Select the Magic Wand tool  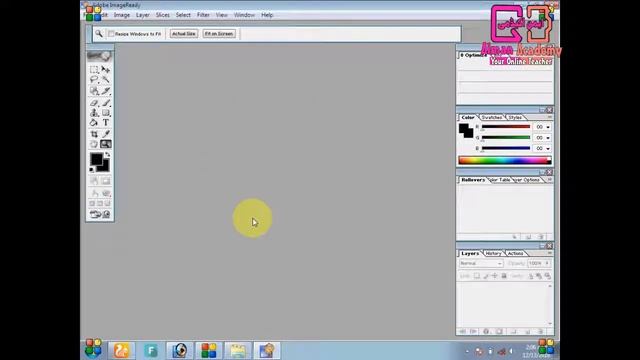106,80
